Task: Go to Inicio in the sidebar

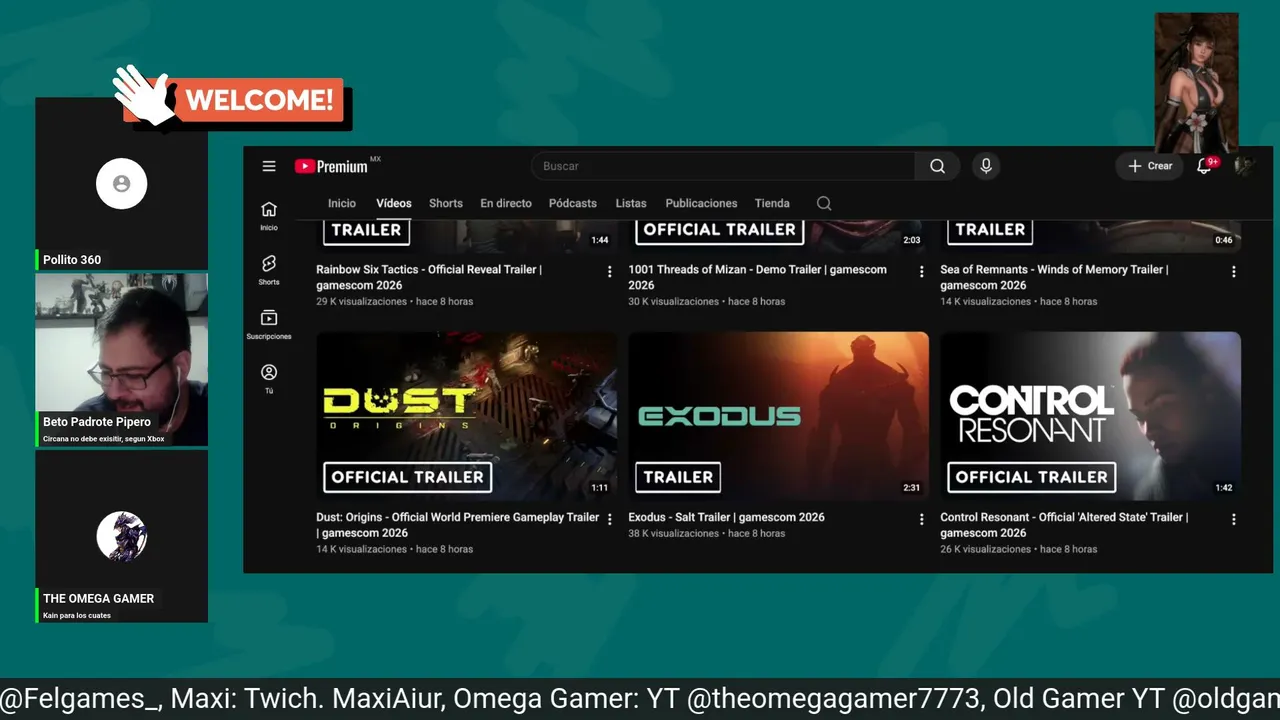Action: tap(269, 215)
